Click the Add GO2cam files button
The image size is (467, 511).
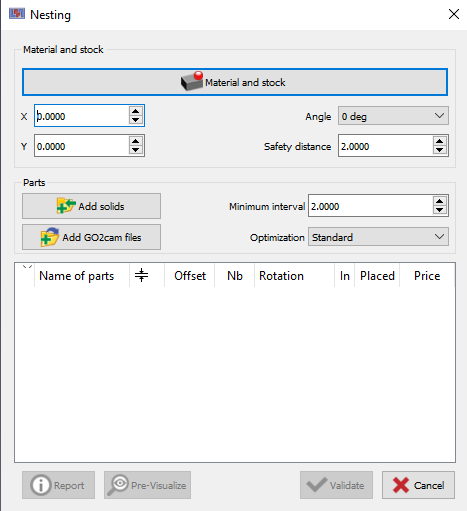point(91,237)
